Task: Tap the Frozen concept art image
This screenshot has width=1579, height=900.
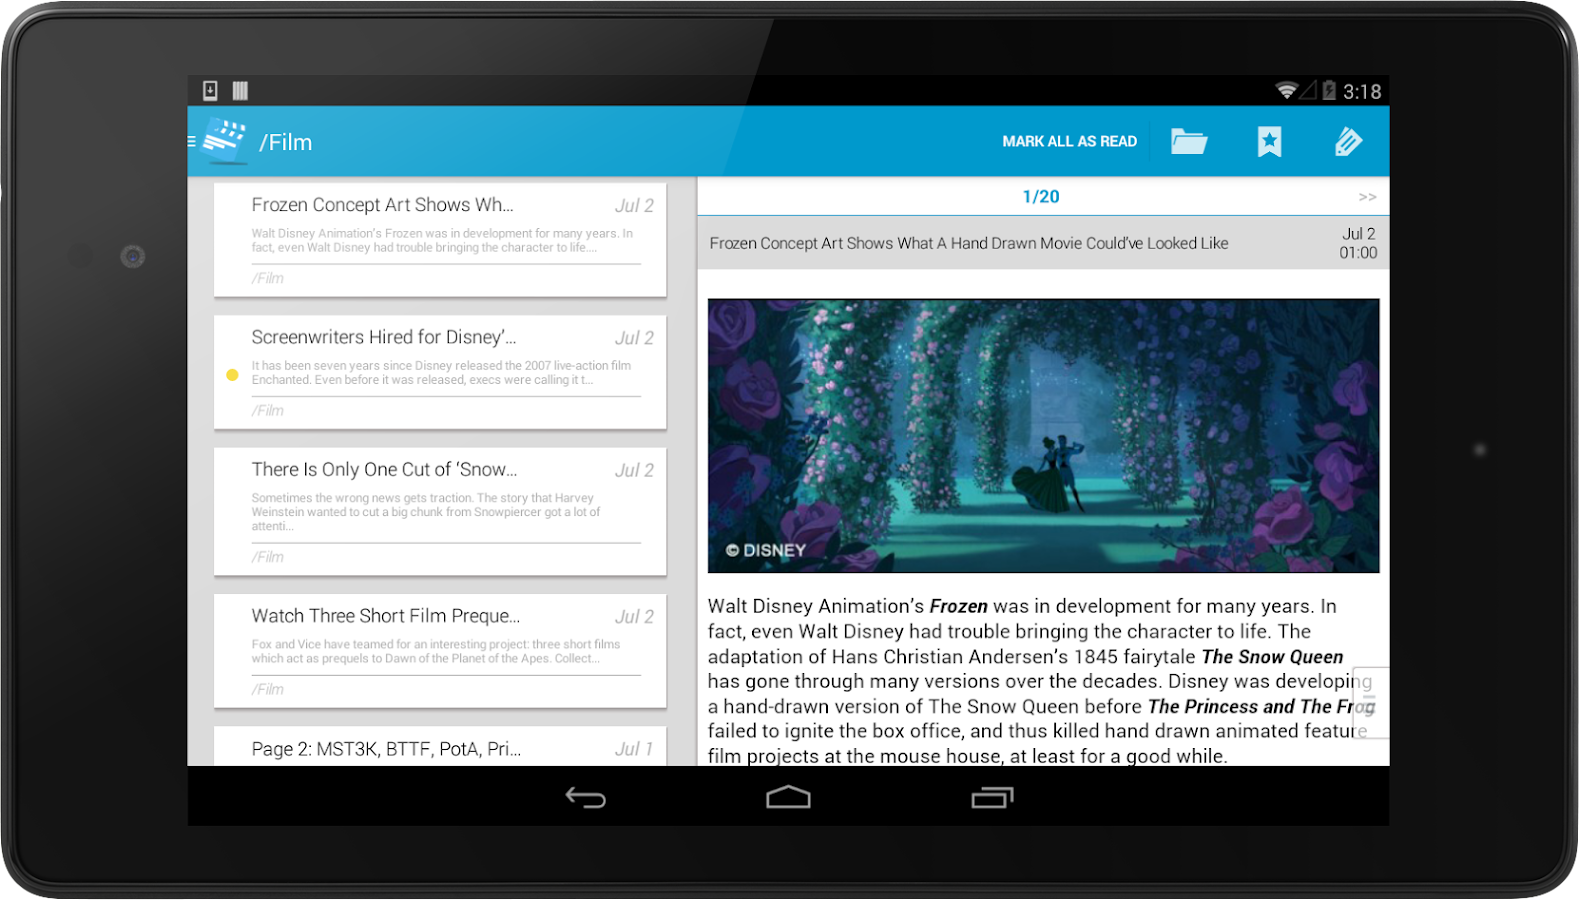Action: click(x=1043, y=435)
